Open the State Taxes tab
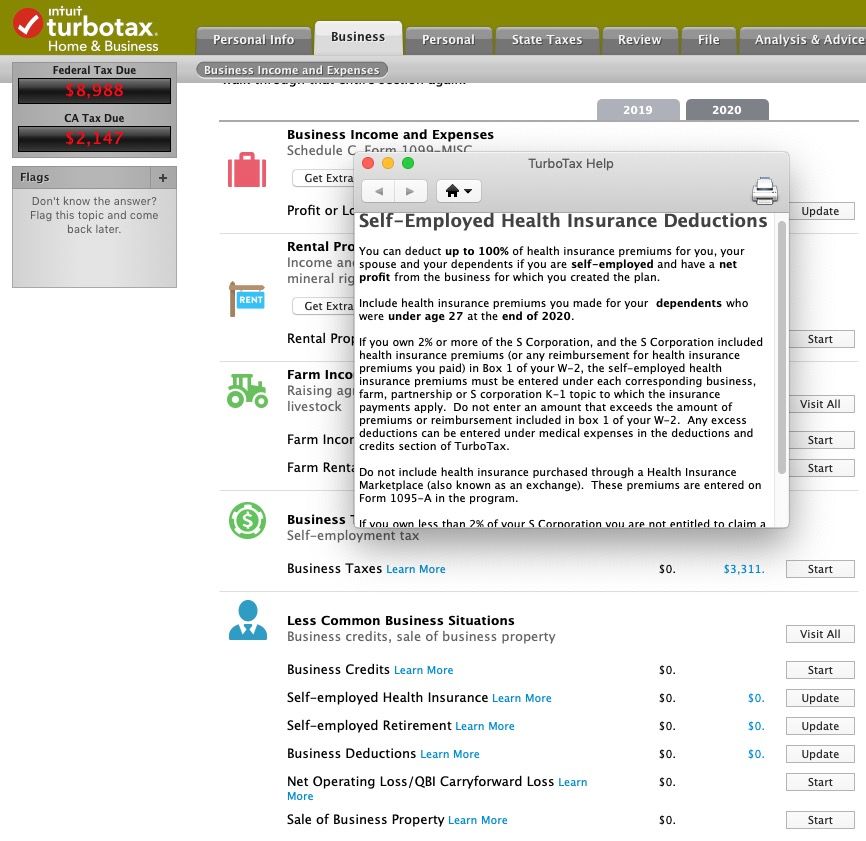Screen dimensions: 866x841 (x=547, y=40)
